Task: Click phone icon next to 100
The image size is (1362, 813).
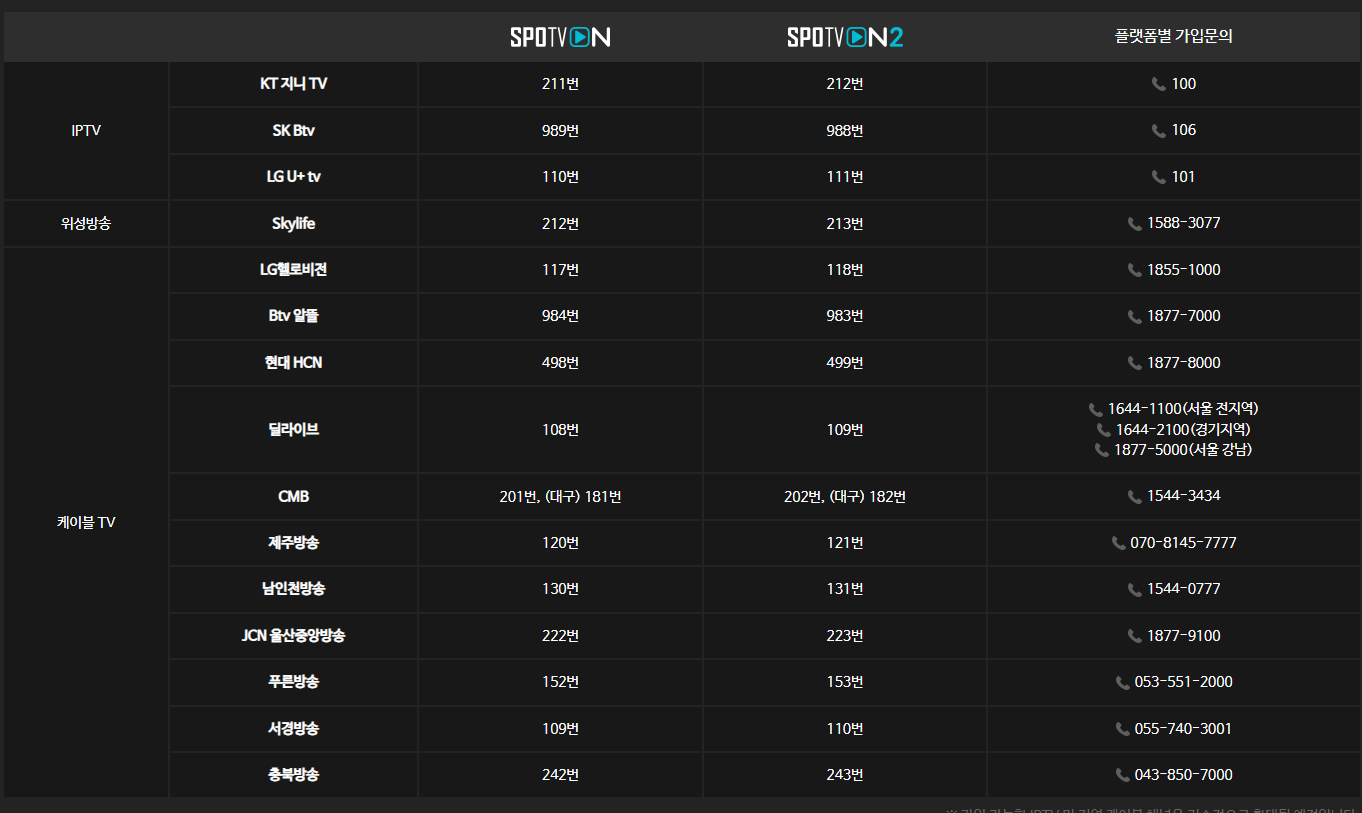Action: pos(1159,84)
